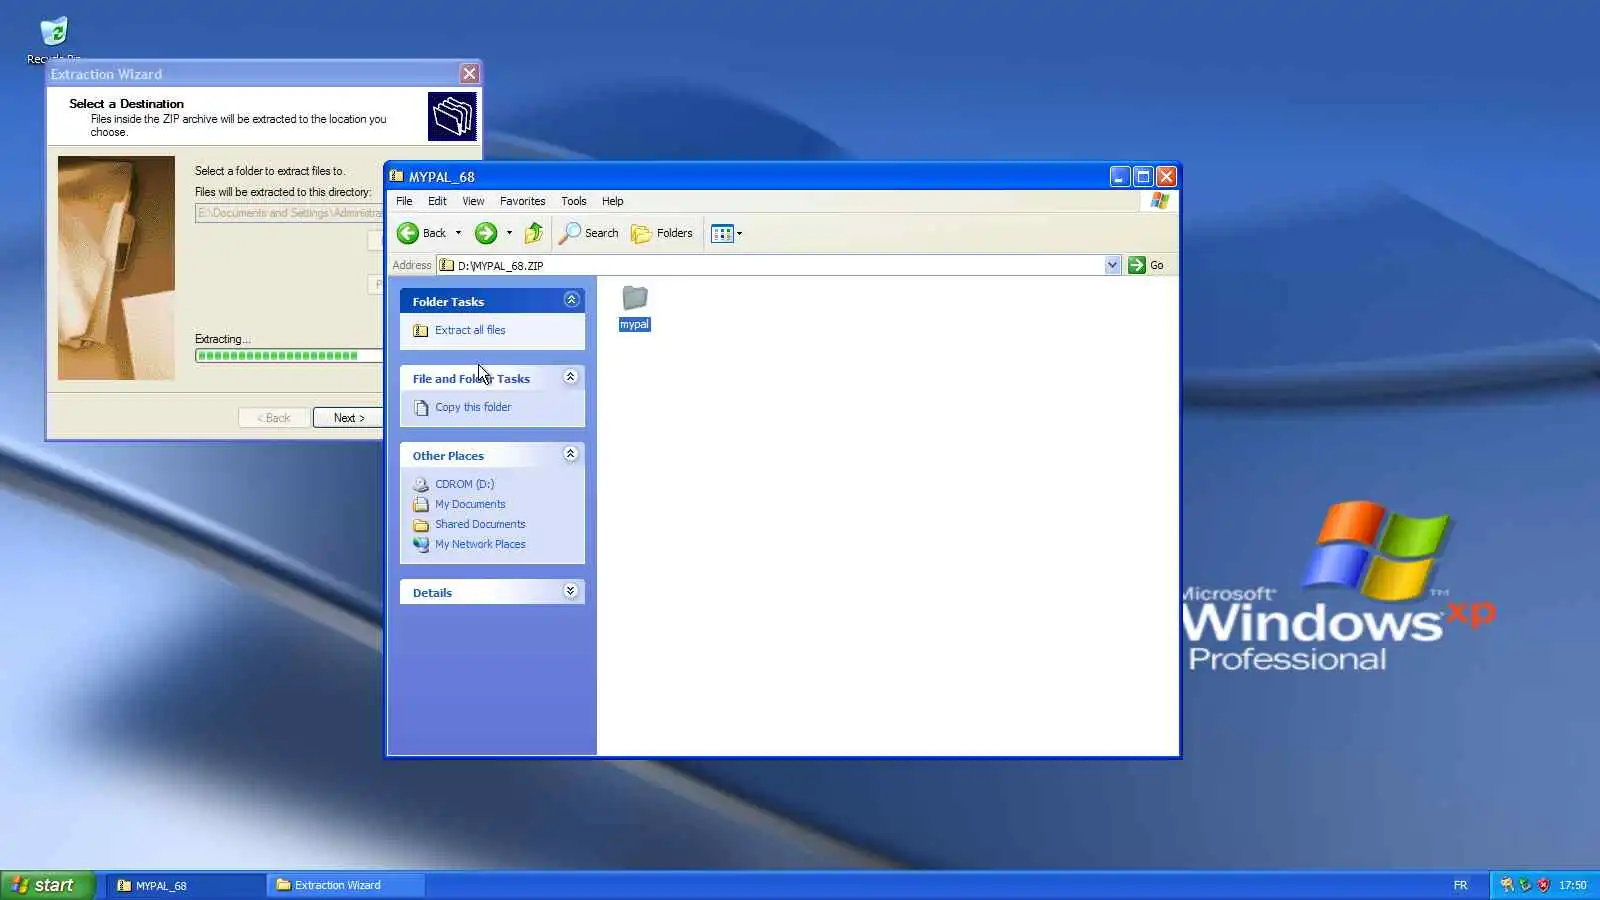Click the taskbar clock showing 17:50
The width and height of the screenshot is (1600, 900).
point(1573,885)
